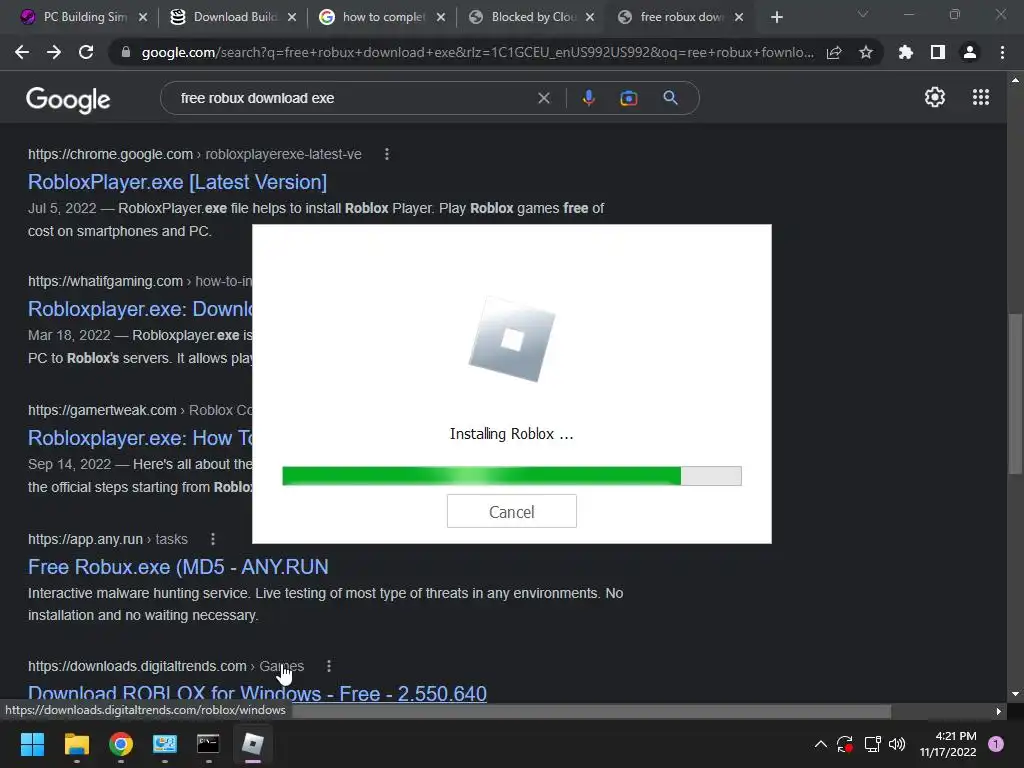Screen dimensions: 1024x768
Task: Close the PC Building Sim tab
Action: (143, 17)
